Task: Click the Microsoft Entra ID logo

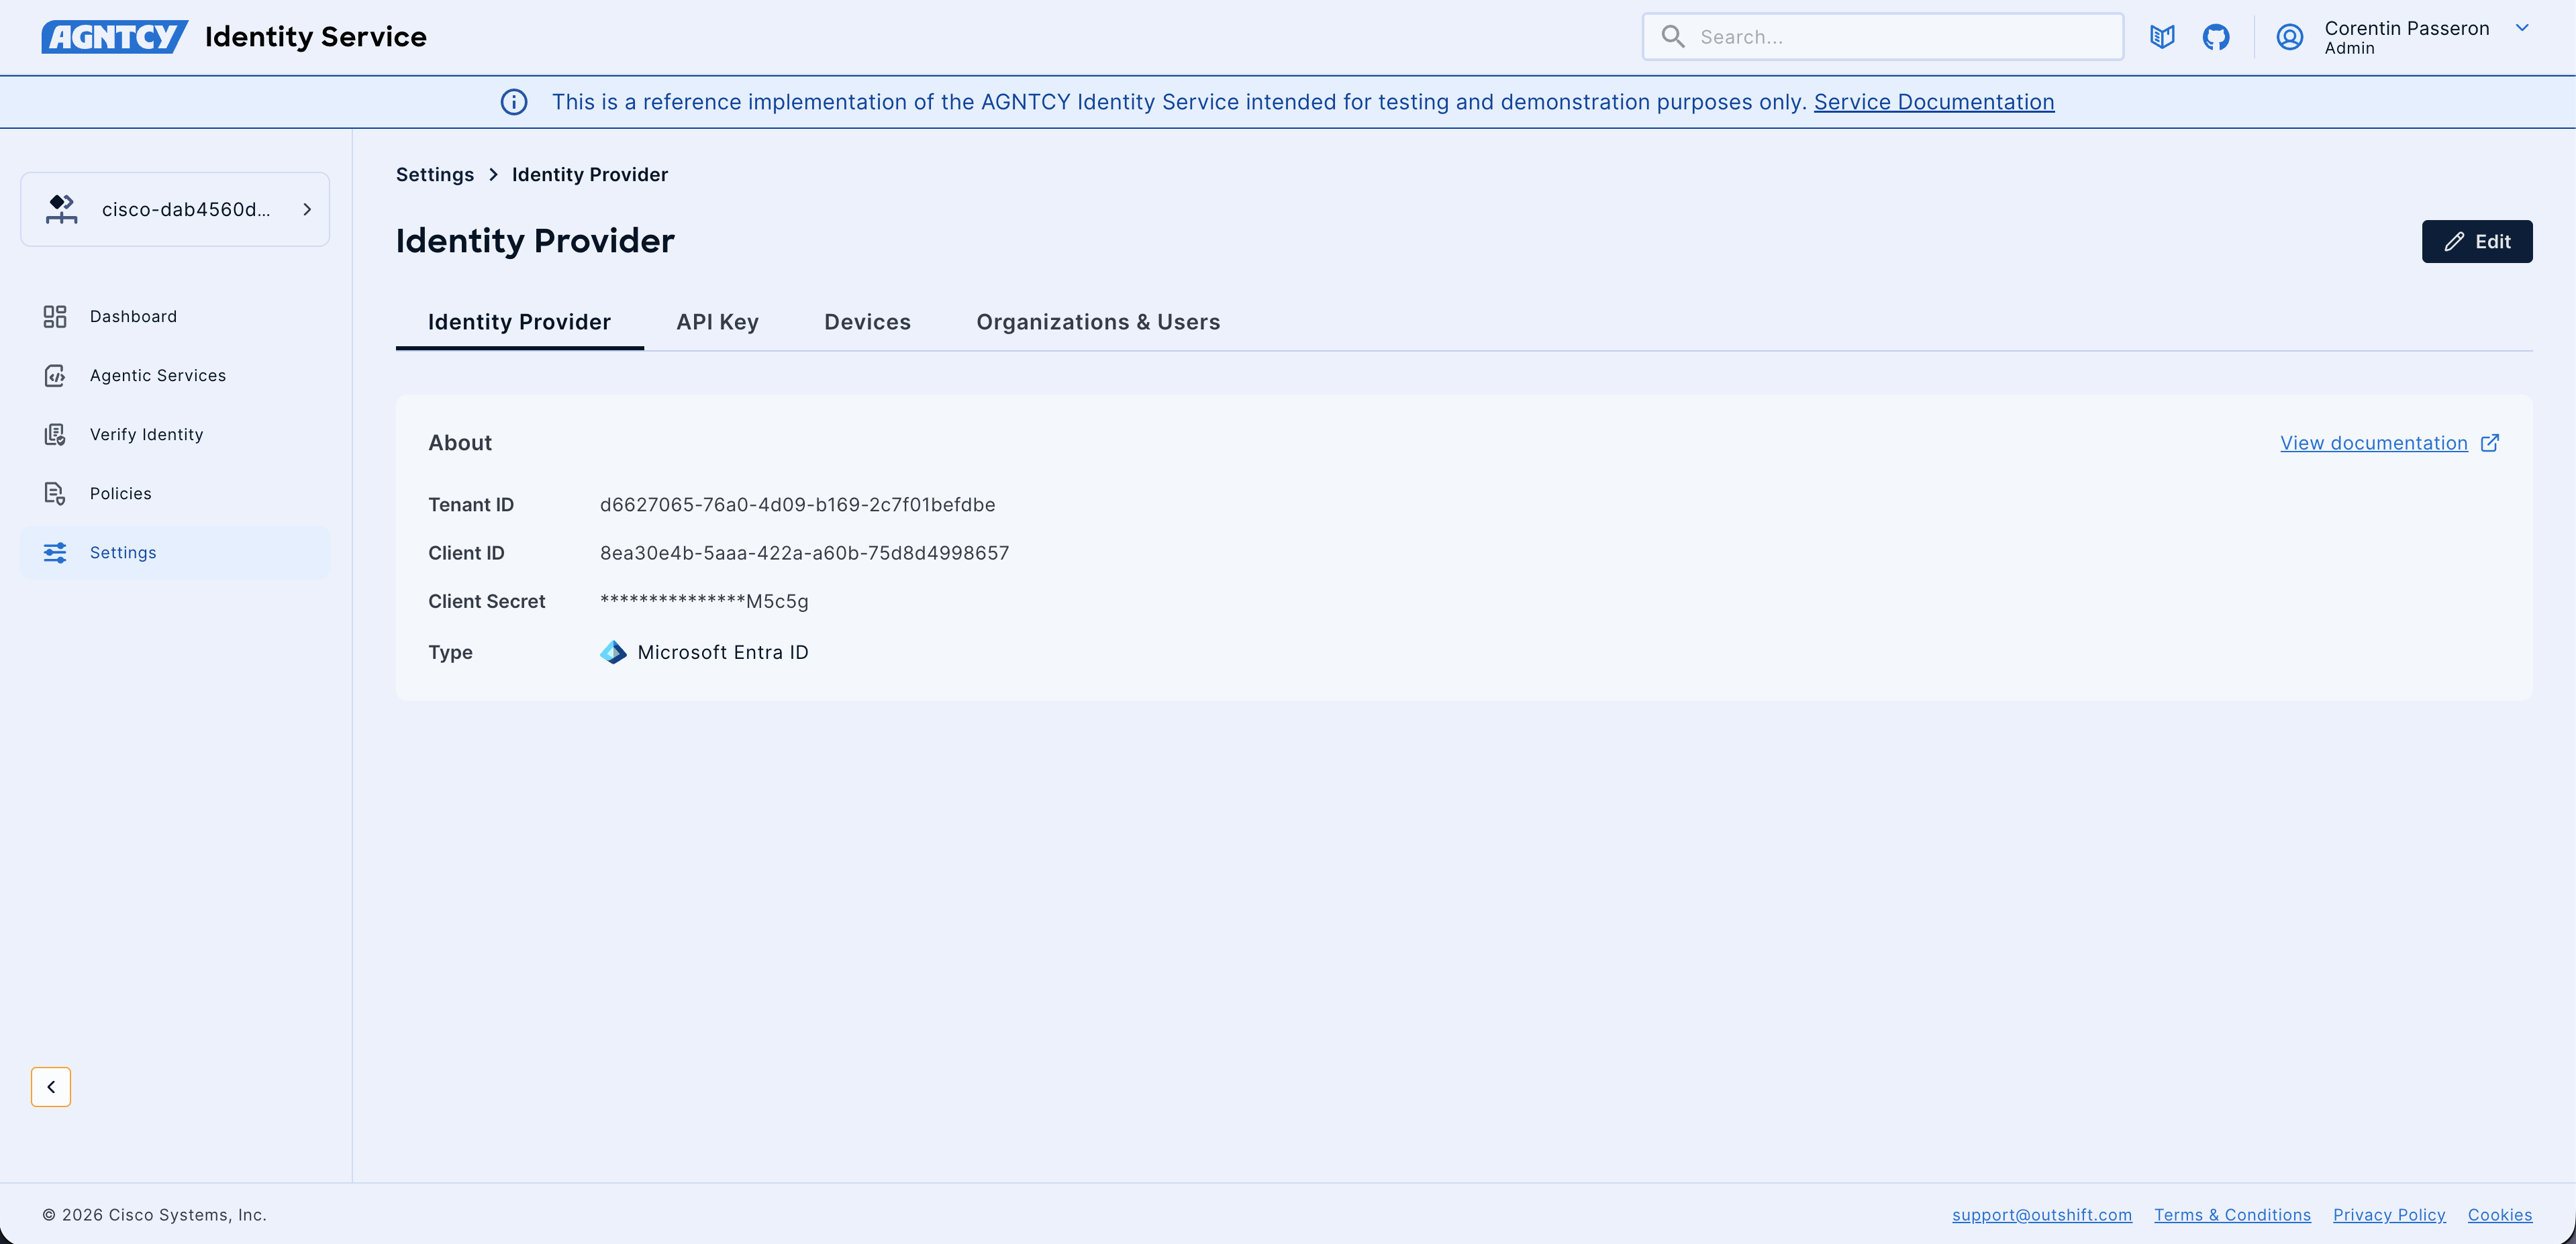Action: 613,652
